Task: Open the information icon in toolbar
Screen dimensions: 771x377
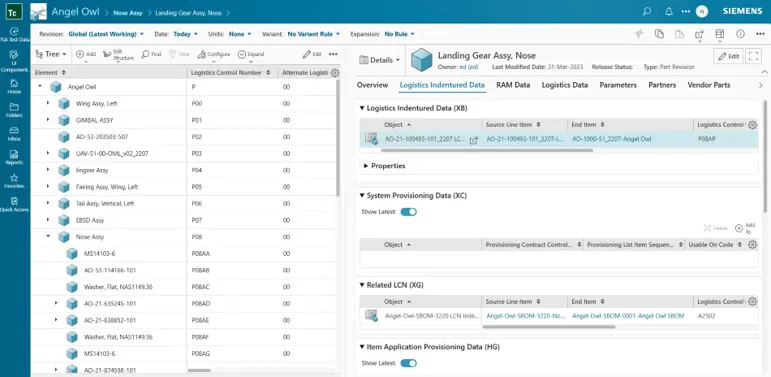Action: pos(740,33)
